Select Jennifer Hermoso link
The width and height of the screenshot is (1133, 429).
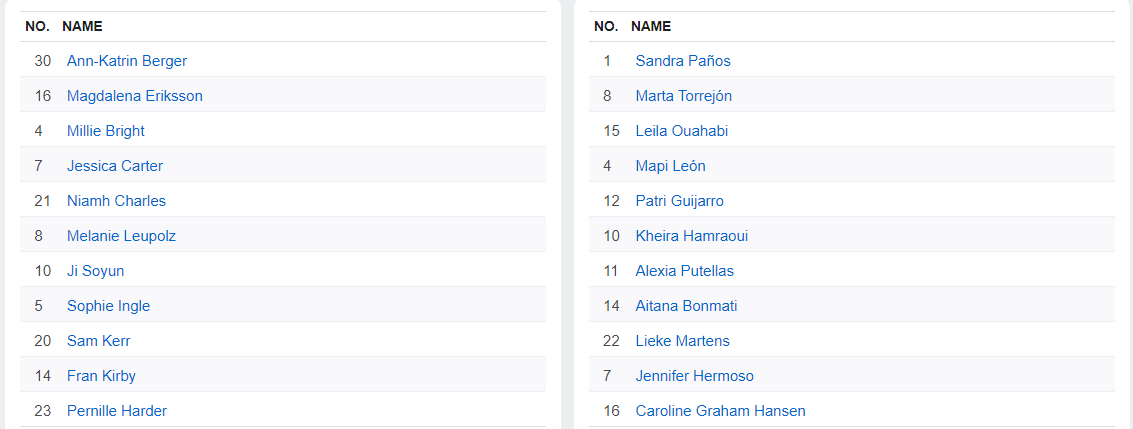click(694, 376)
